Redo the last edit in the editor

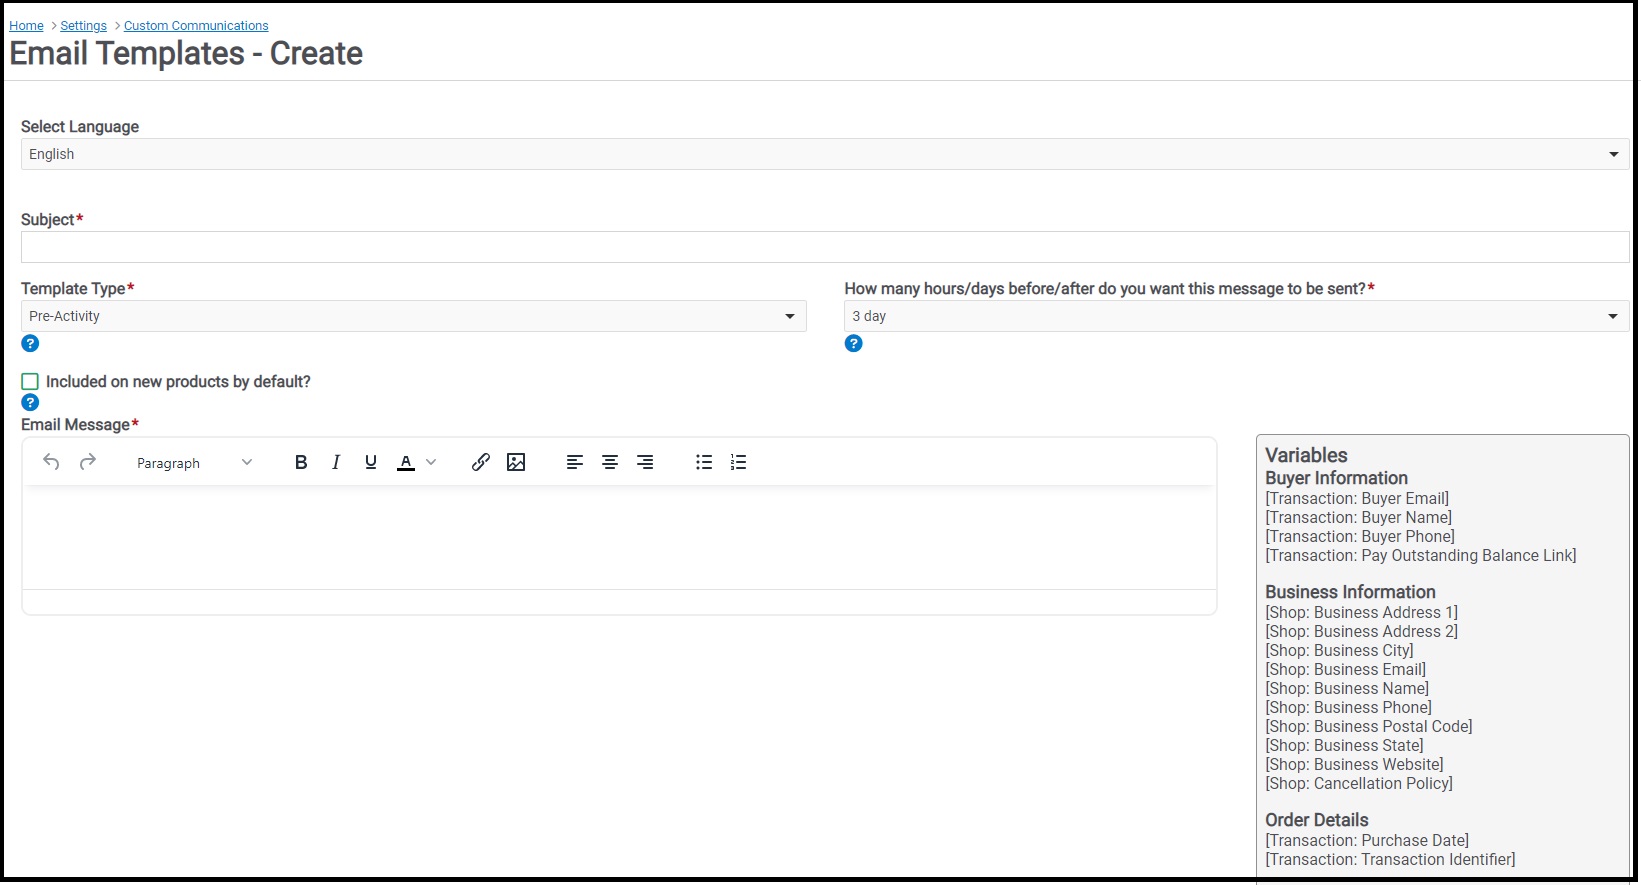[x=88, y=462]
